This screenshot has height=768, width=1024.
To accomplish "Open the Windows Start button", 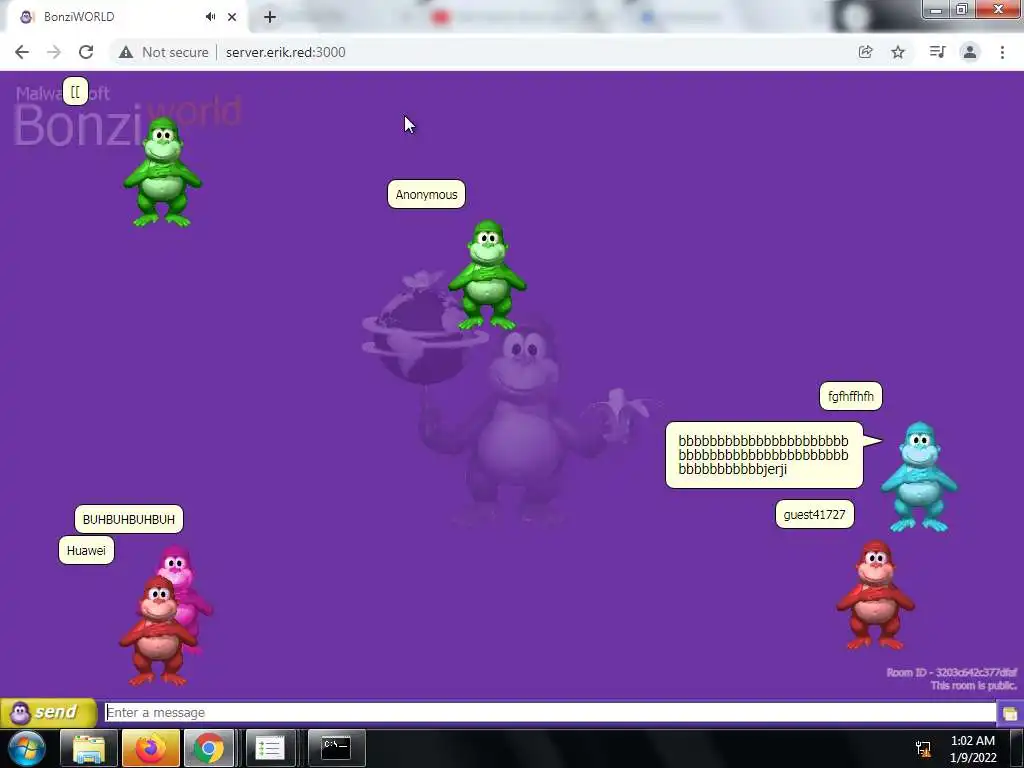I will coord(27,748).
